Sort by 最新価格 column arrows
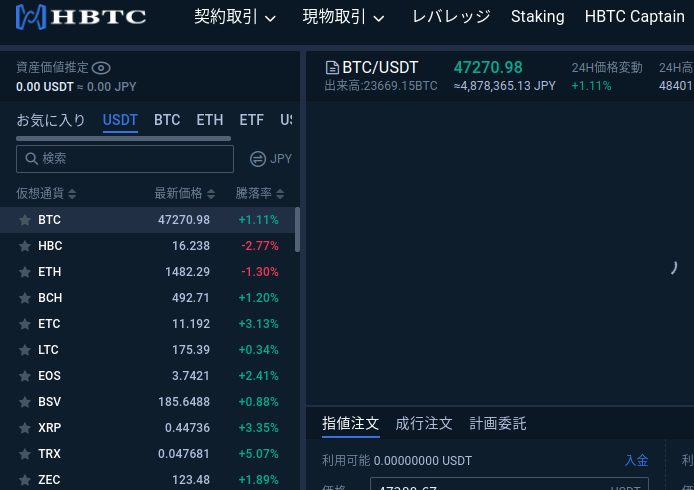694x490 pixels. (x=211, y=194)
